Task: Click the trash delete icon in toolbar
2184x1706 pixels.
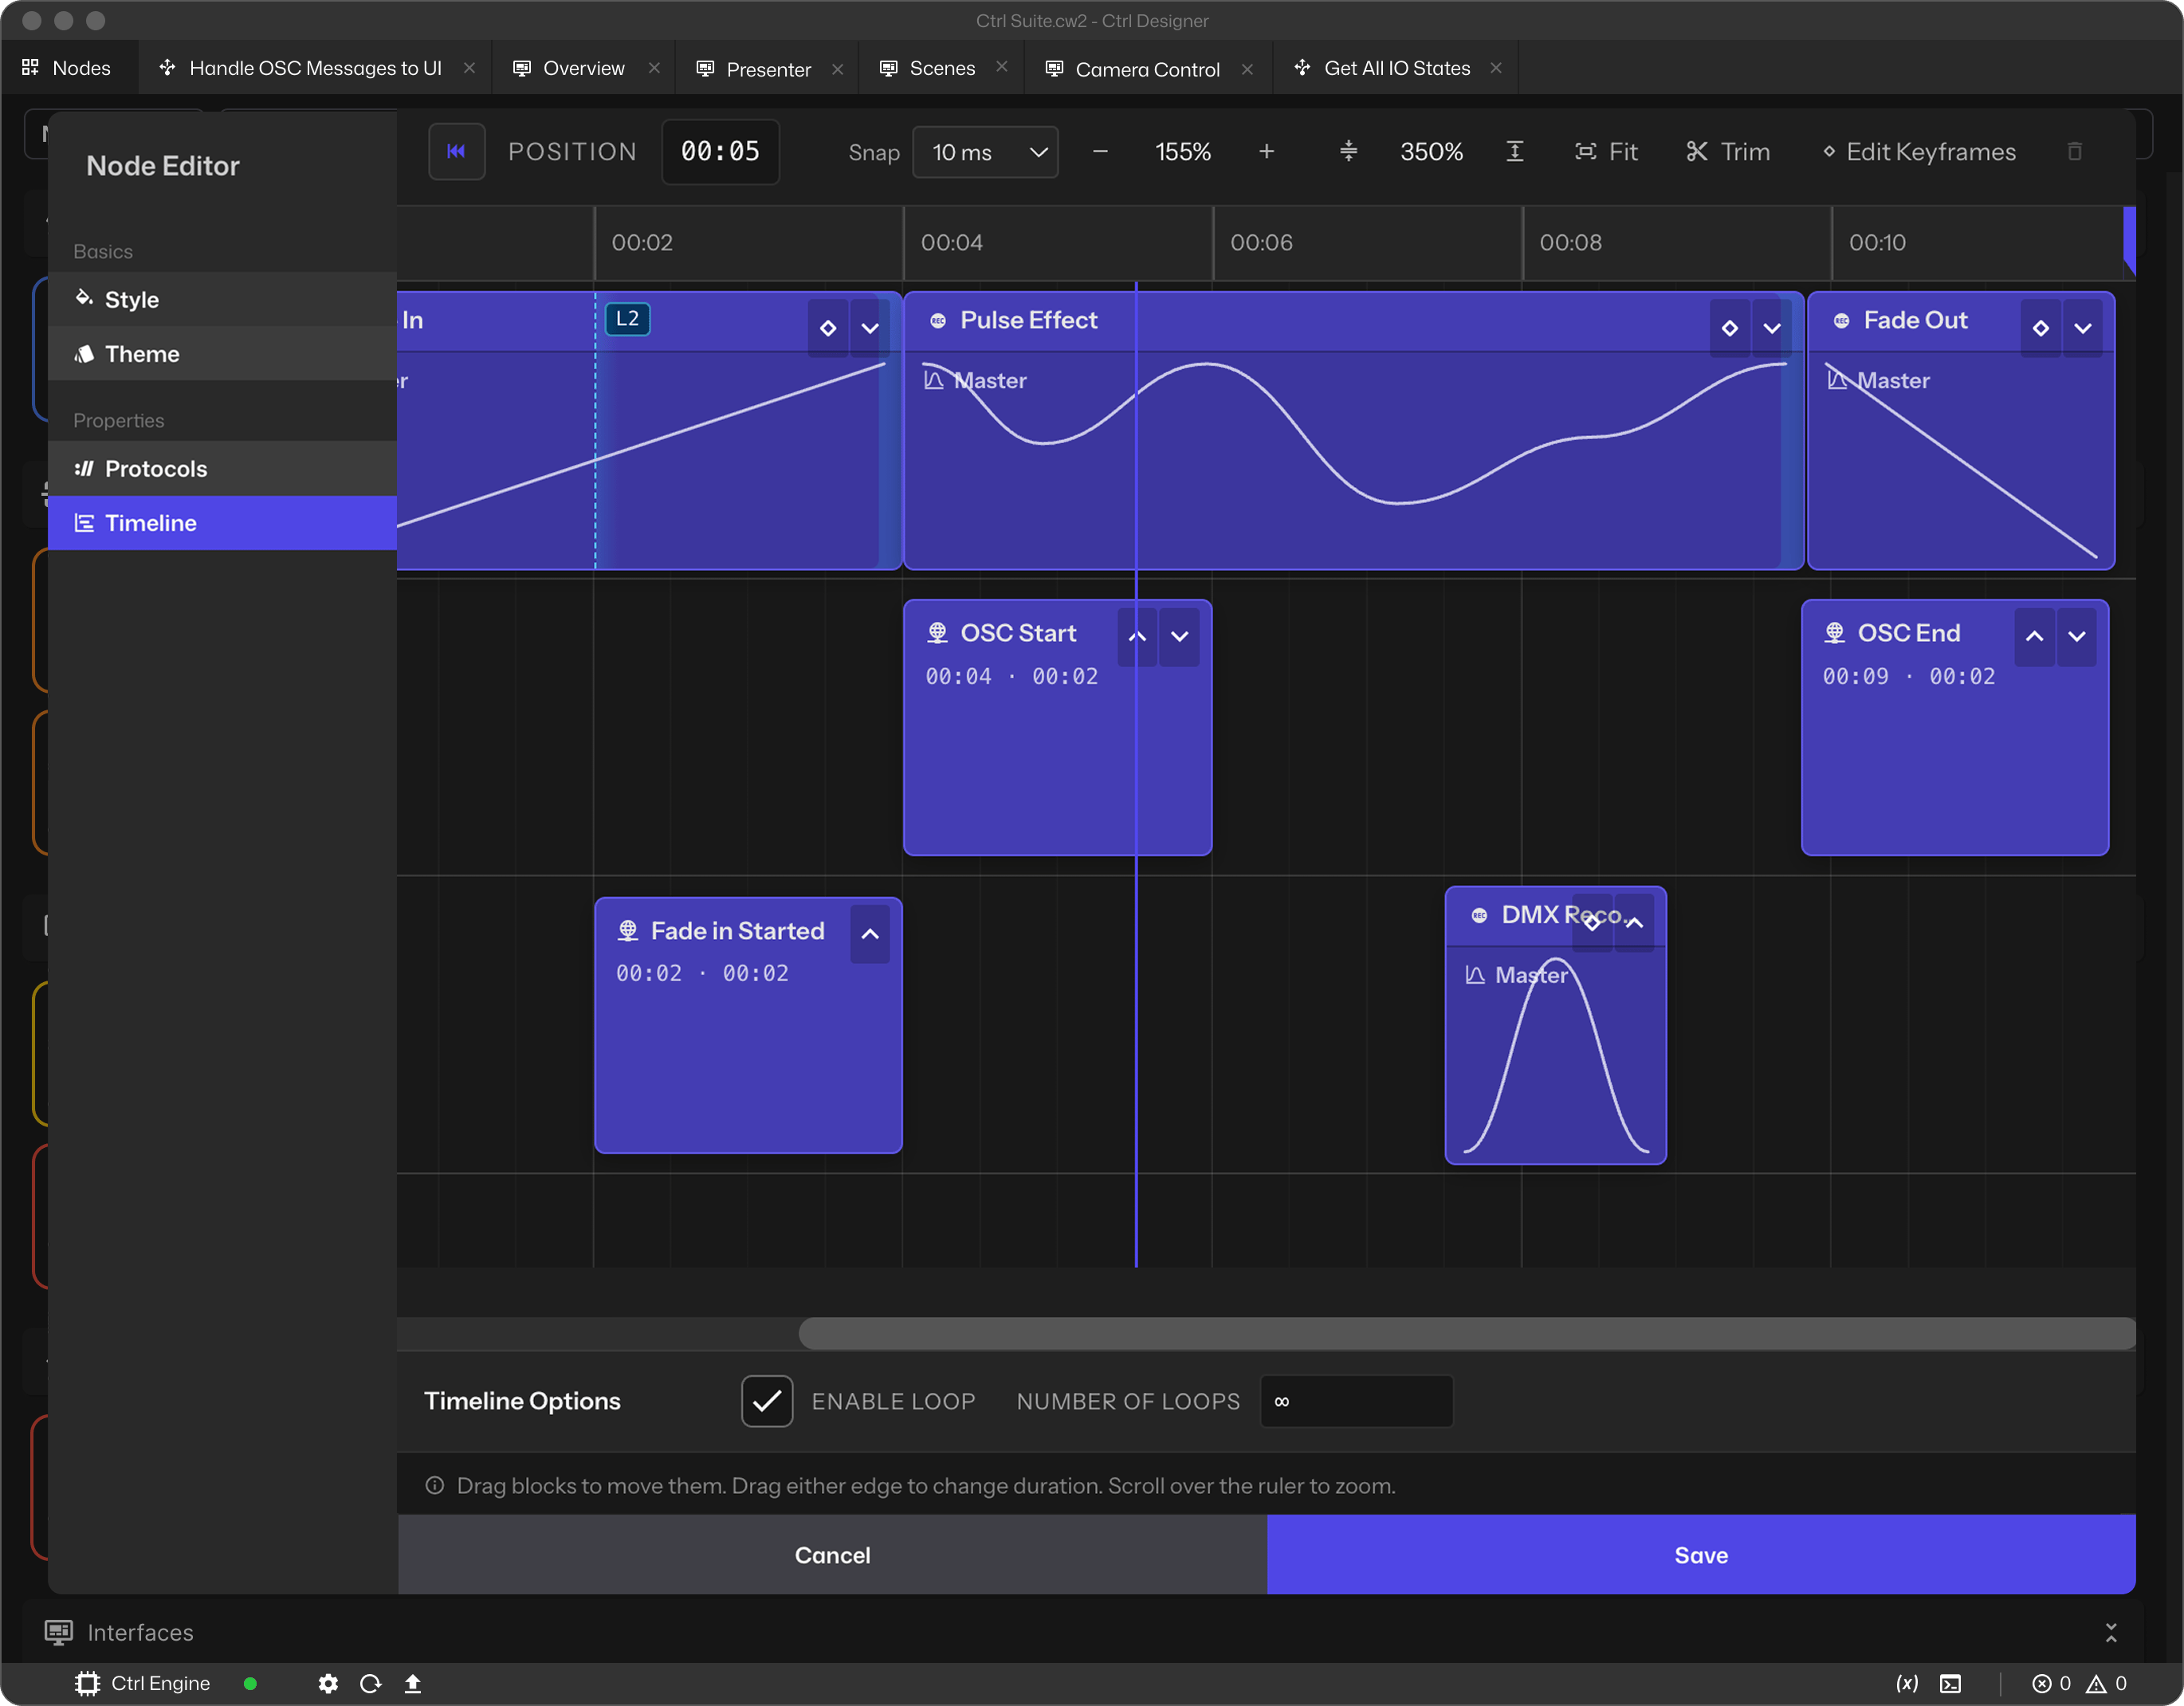Action: [2075, 152]
